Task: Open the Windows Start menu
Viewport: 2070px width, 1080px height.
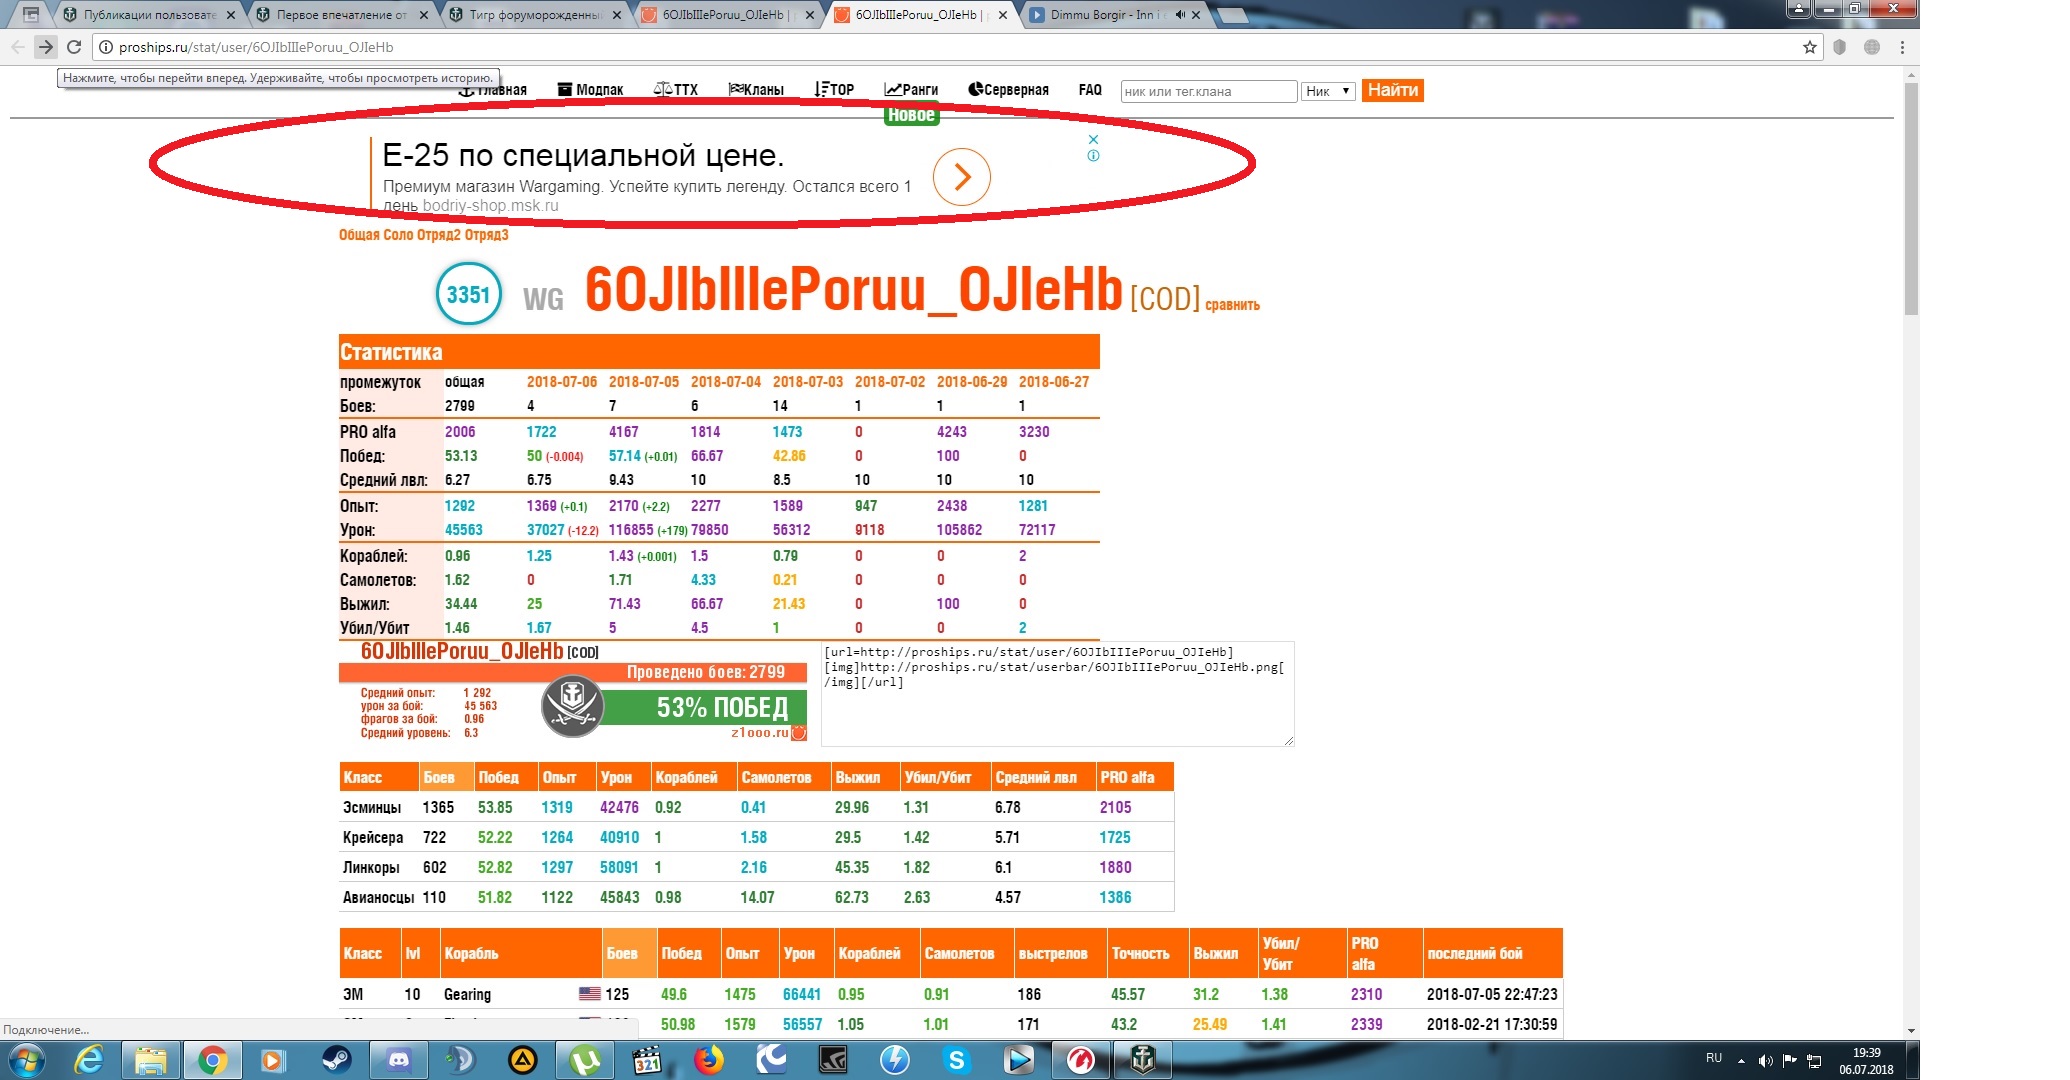Action: point(25,1060)
